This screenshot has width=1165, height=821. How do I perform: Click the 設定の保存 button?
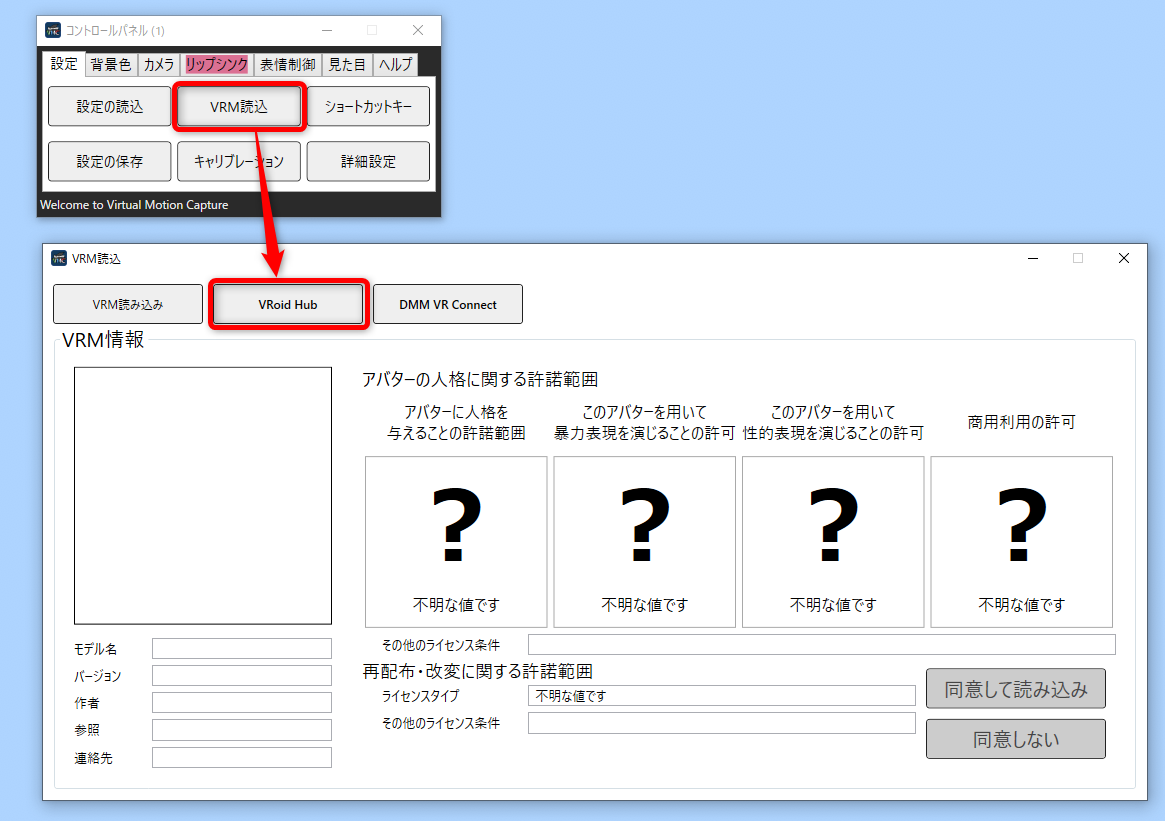point(109,161)
